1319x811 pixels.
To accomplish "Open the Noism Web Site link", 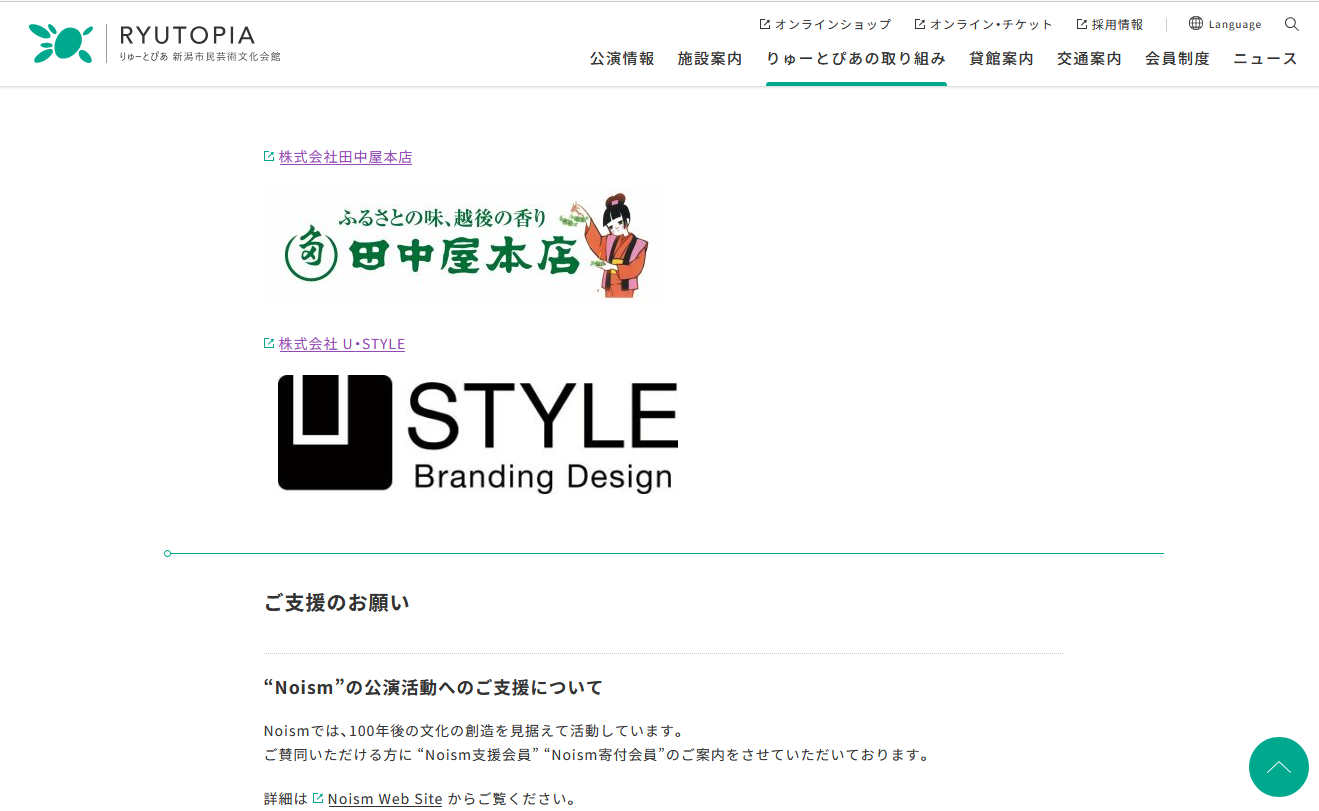I will tap(385, 799).
